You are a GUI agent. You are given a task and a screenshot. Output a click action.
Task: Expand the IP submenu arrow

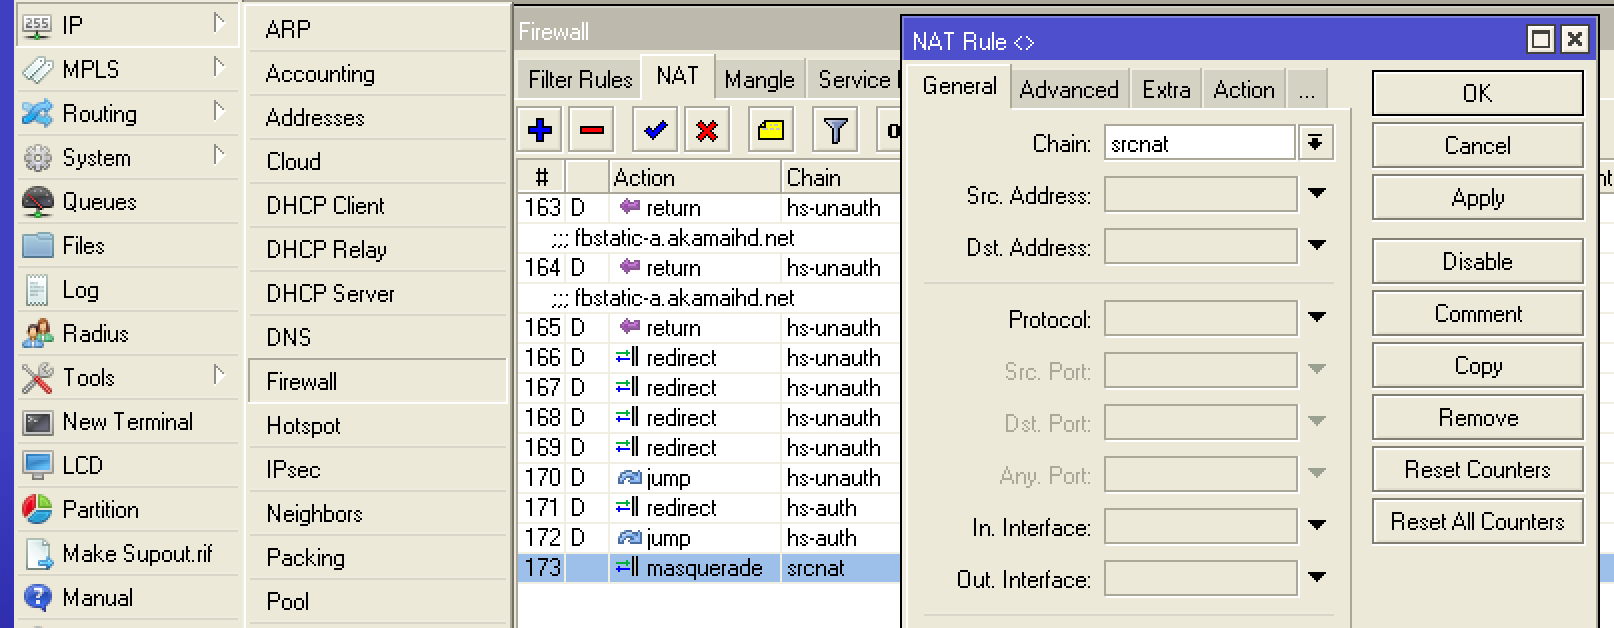pyautogui.click(x=218, y=22)
